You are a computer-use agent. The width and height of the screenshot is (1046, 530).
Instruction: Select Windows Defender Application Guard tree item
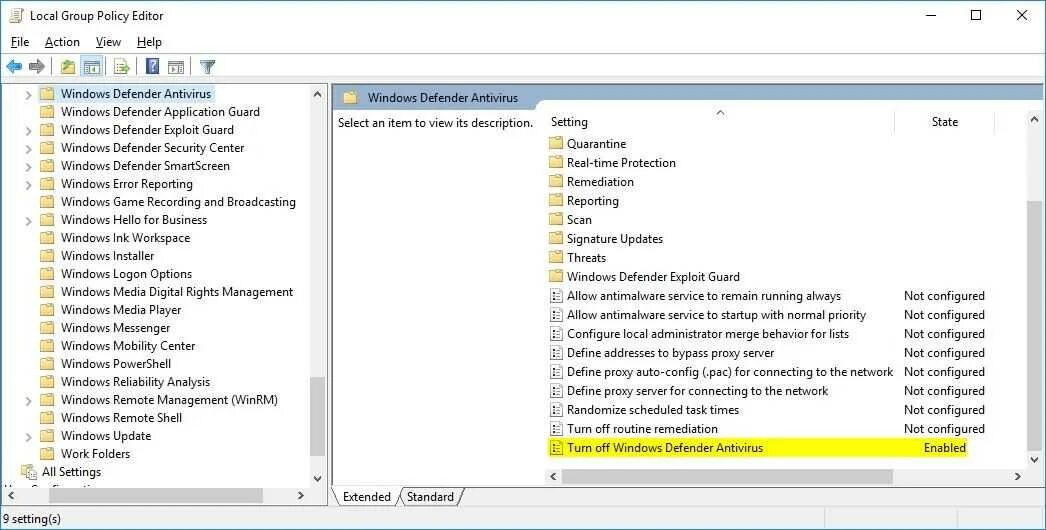click(160, 111)
